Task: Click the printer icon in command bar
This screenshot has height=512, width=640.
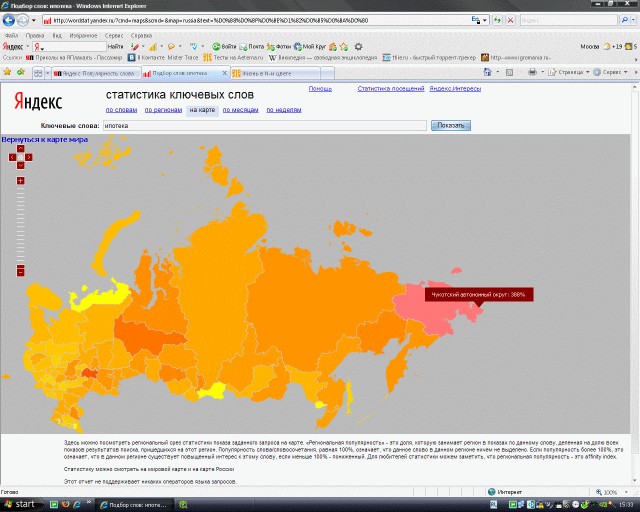Action: [532, 72]
